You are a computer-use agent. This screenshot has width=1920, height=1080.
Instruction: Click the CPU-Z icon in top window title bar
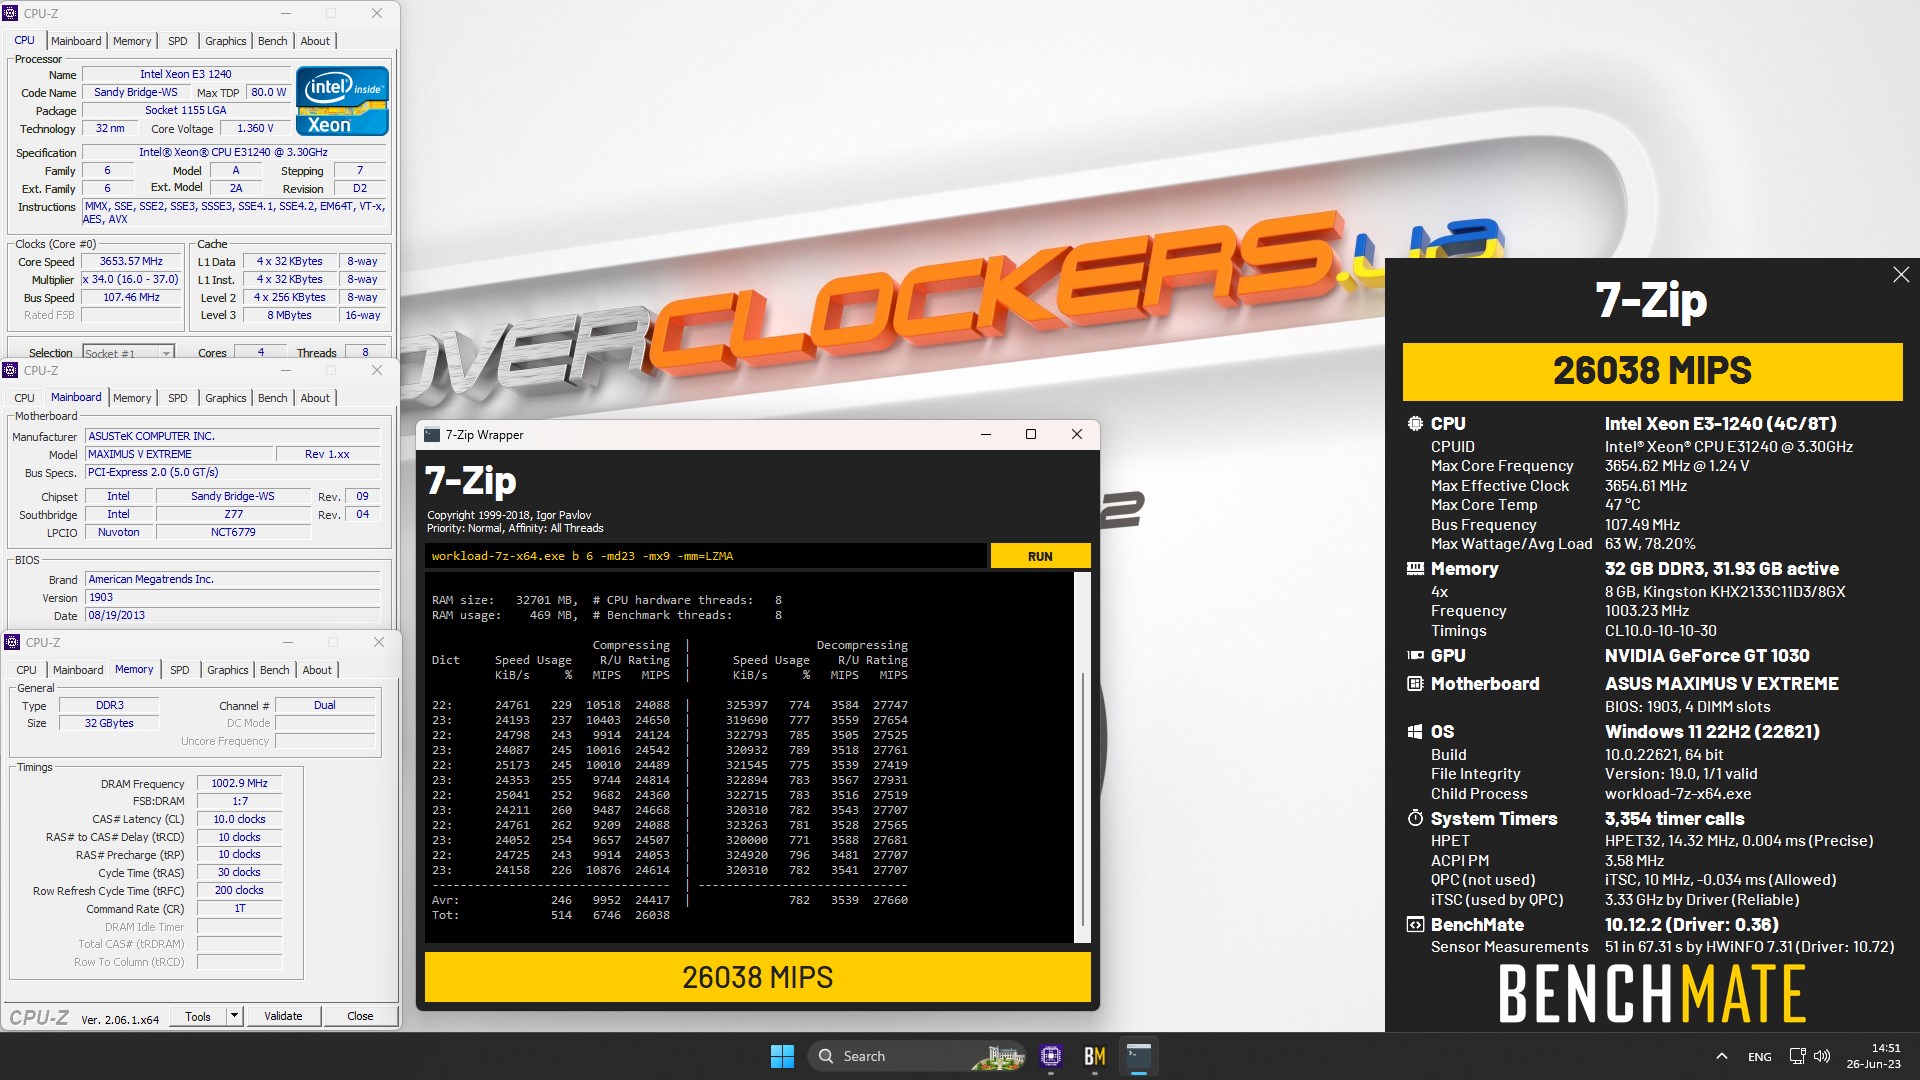click(x=11, y=13)
